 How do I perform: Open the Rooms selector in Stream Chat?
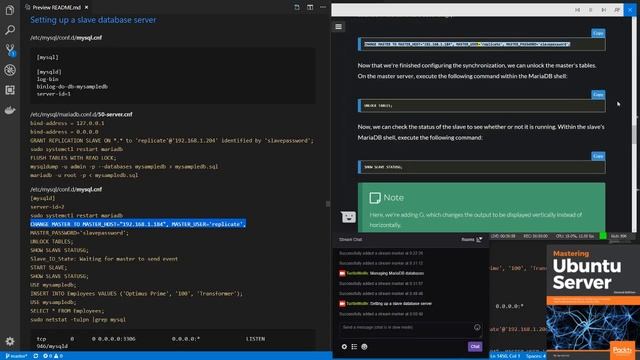pos(472,240)
